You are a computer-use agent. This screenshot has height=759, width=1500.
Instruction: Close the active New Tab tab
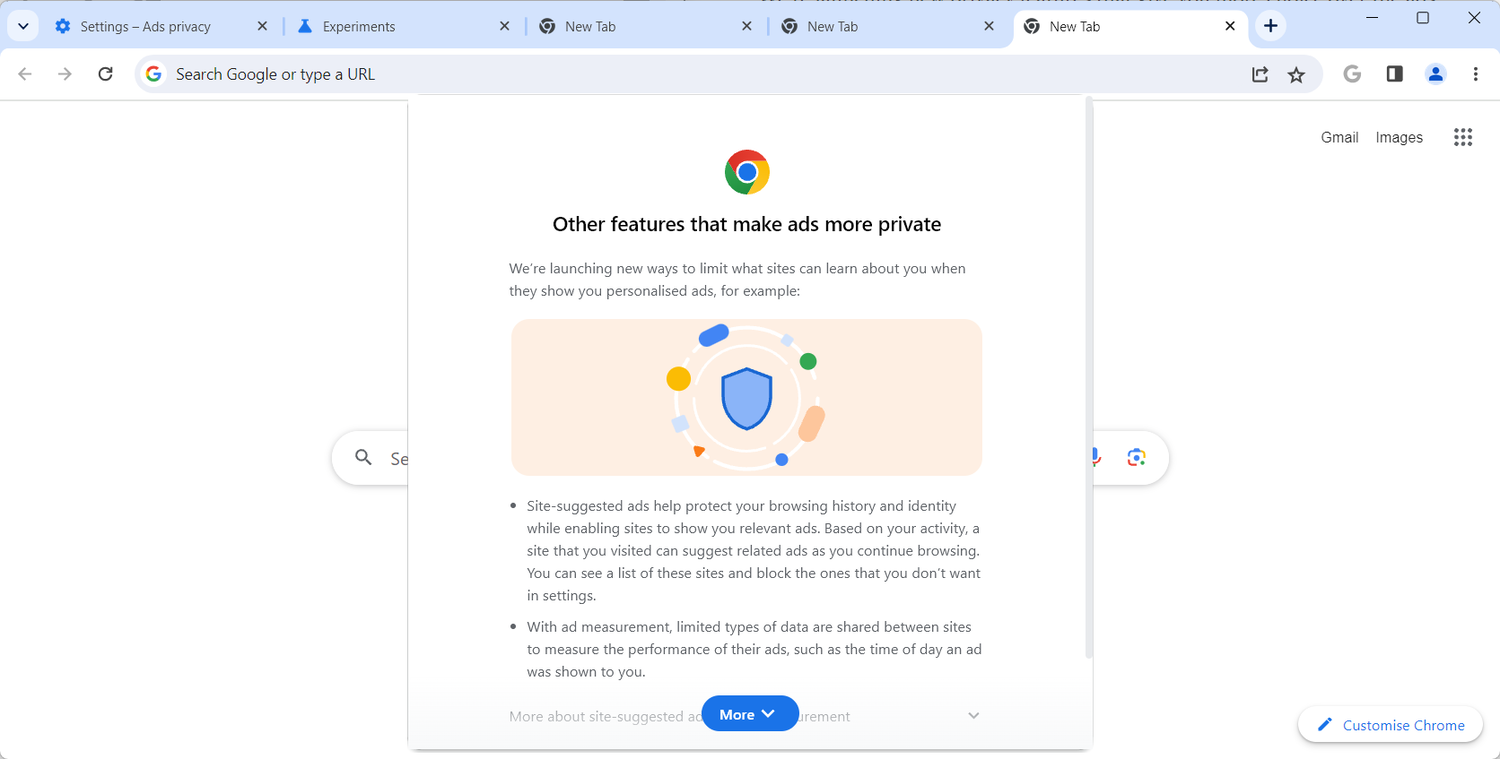click(1231, 27)
